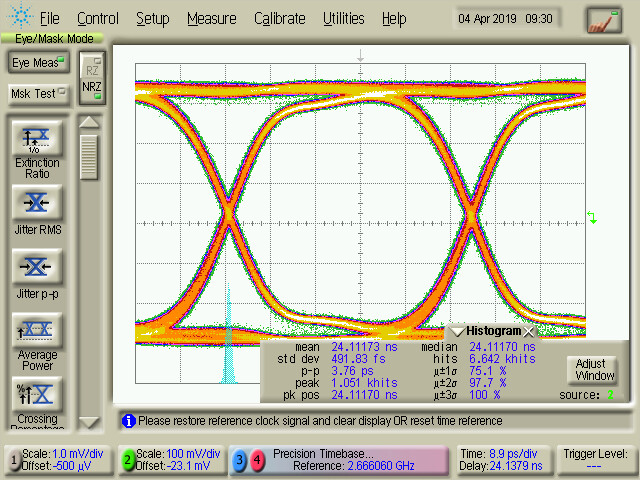Click the time scale 8.9 ps/div
This screenshot has height=480, width=640.
coord(513,454)
